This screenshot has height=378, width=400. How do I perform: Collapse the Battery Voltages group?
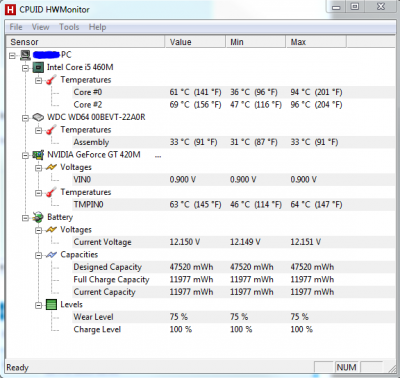(39, 230)
